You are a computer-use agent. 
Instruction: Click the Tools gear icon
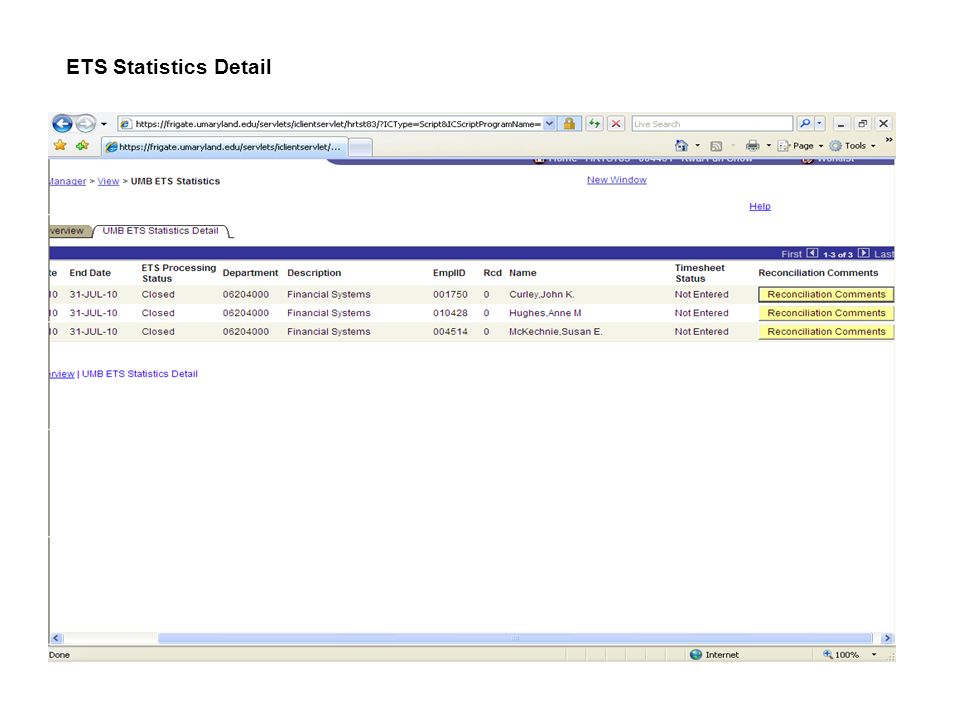point(835,146)
